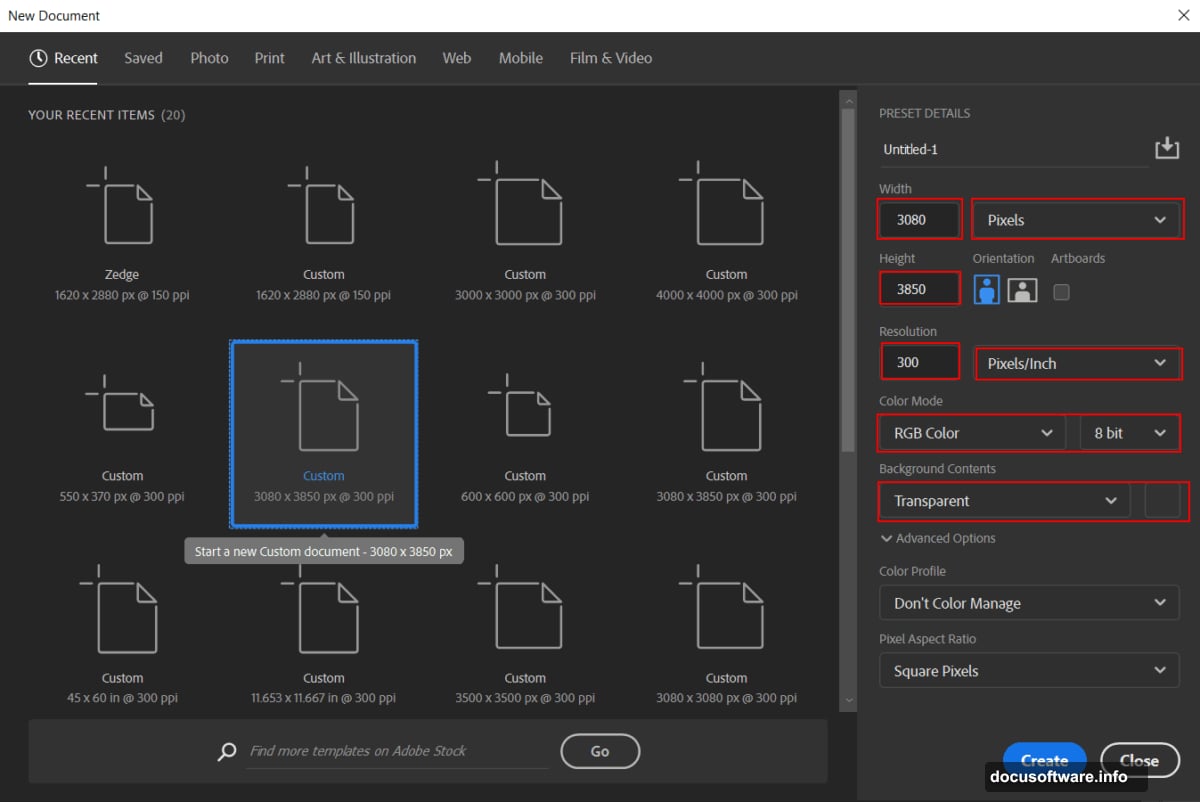The height and width of the screenshot is (802, 1200).
Task: Switch to the Print tab
Action: [269, 58]
